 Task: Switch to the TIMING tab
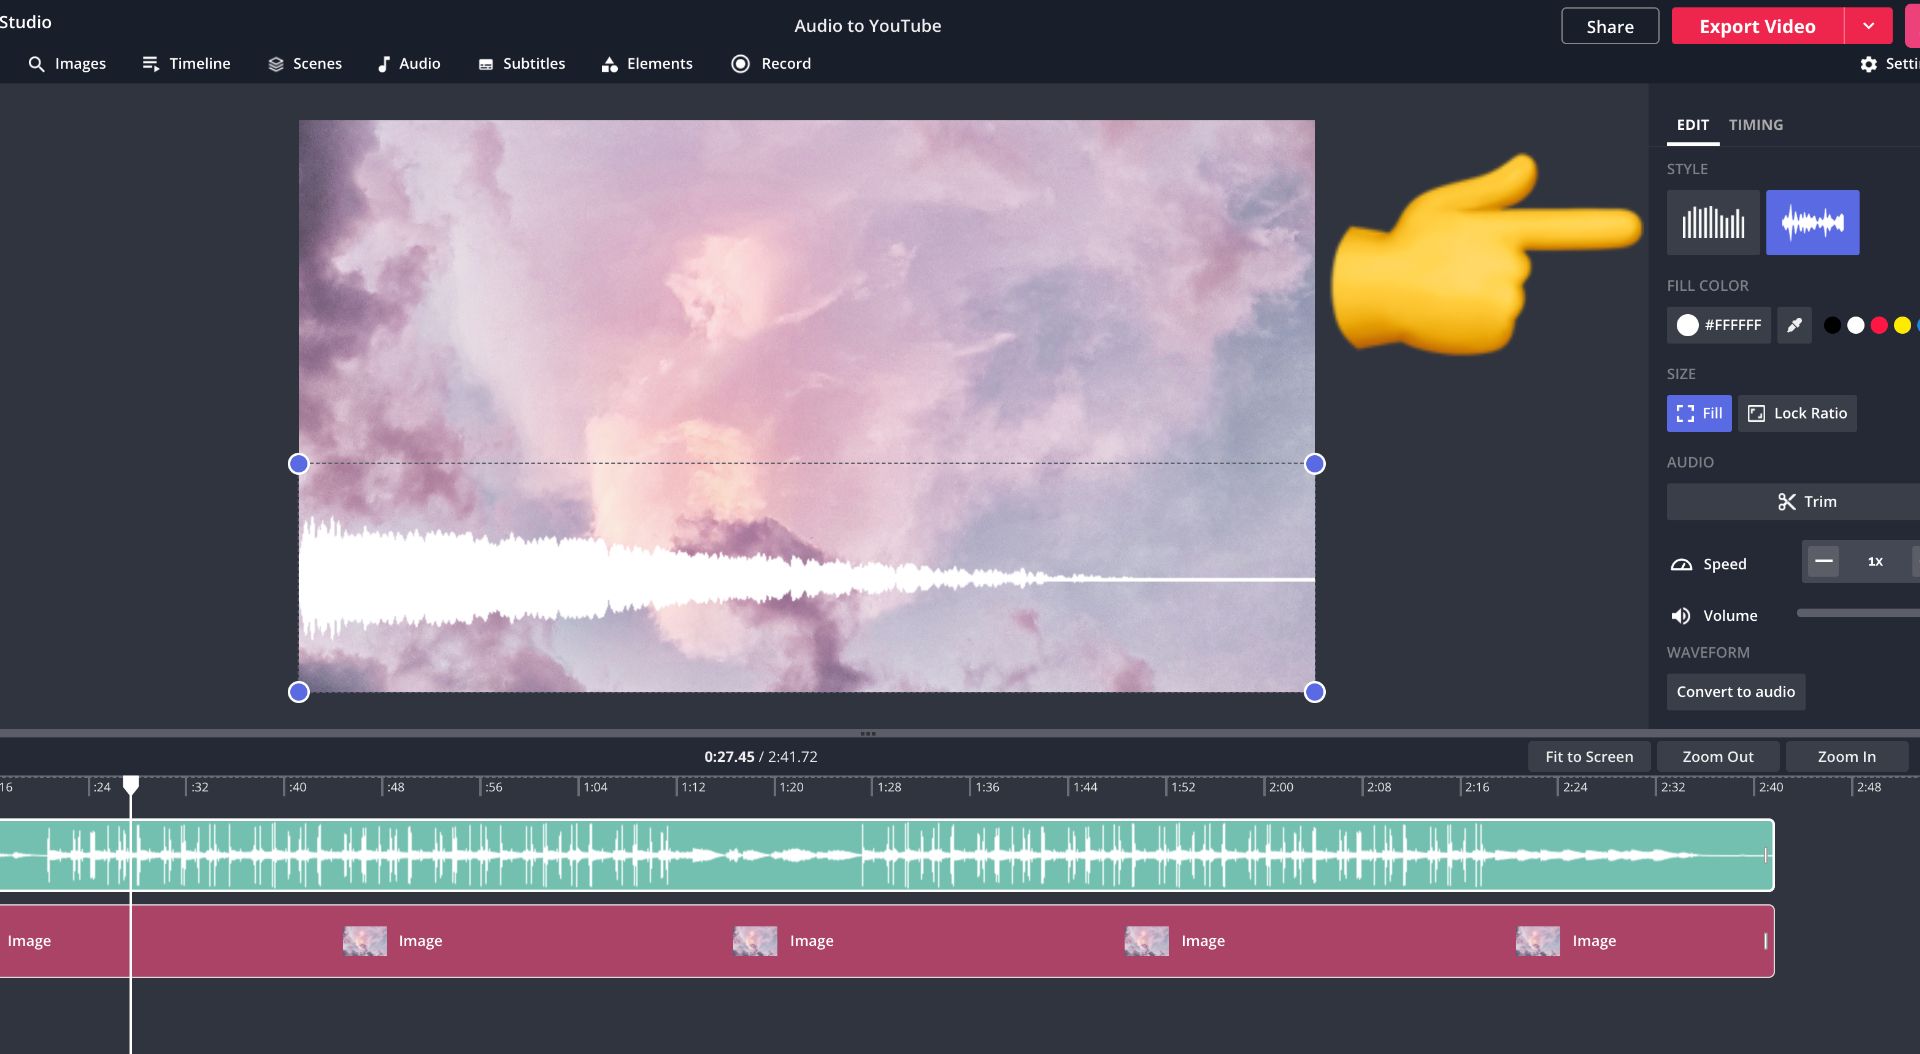pyautogui.click(x=1755, y=125)
